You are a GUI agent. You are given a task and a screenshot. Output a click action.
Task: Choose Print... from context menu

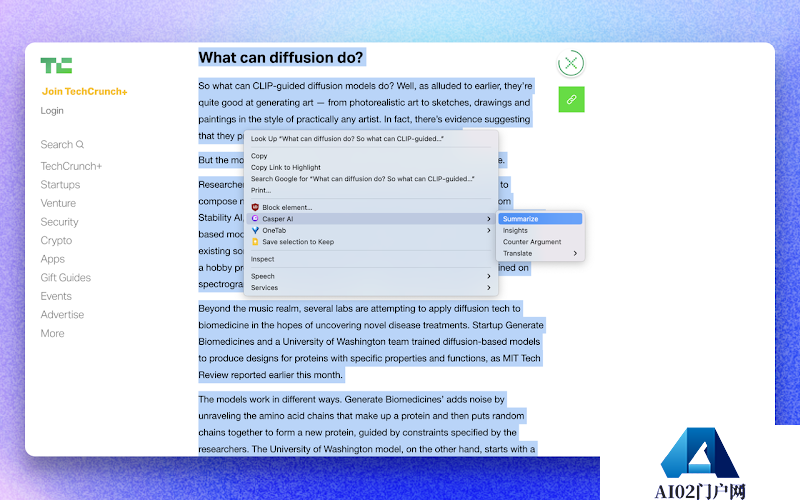[371, 190]
